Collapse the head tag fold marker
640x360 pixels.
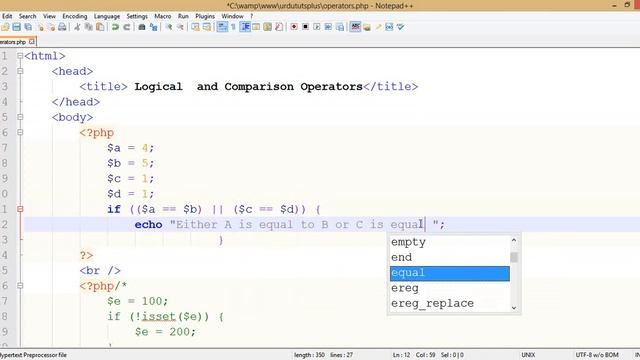(x=20, y=71)
